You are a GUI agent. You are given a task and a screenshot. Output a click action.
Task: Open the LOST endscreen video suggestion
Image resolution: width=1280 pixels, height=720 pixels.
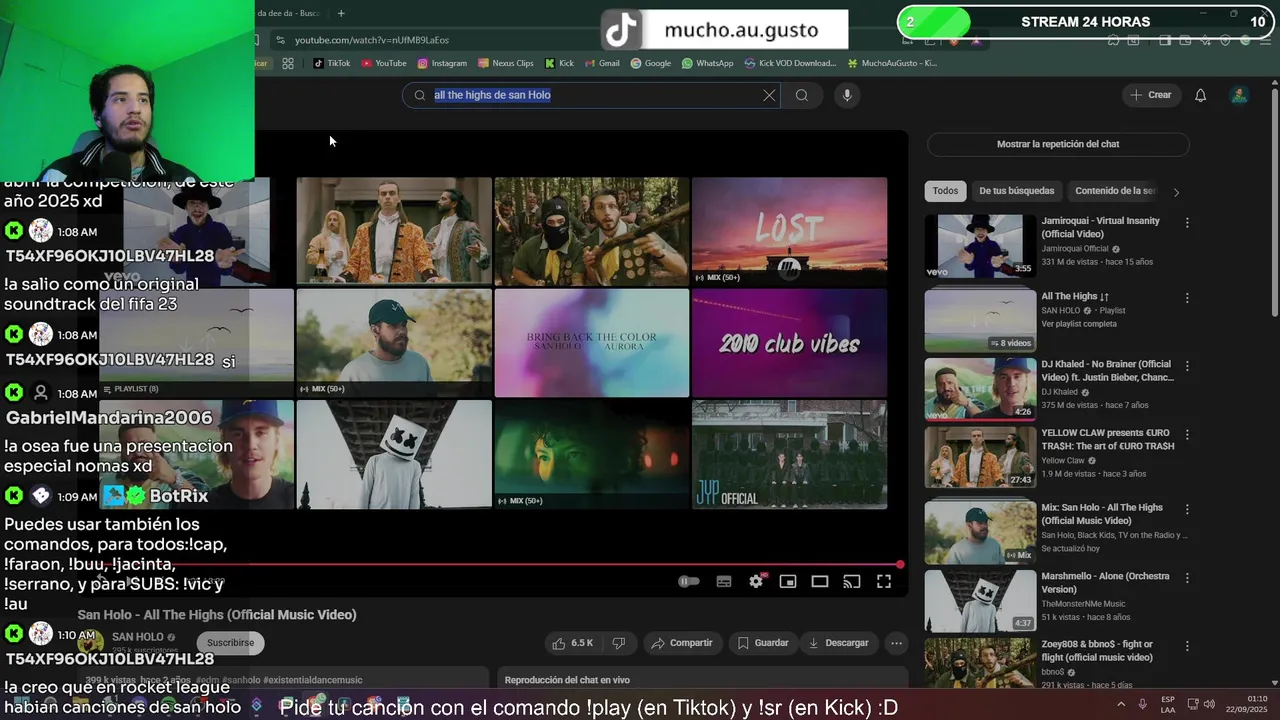pos(789,231)
